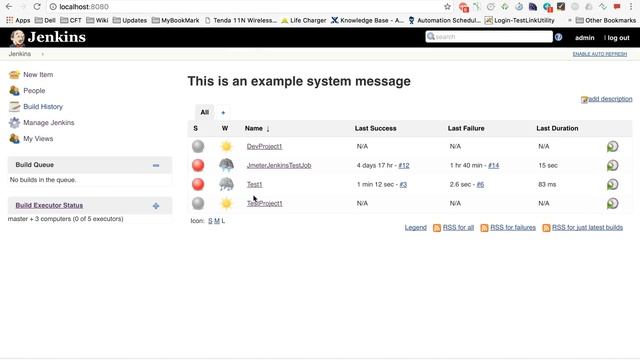Open the TestProject1 job
The width and height of the screenshot is (640, 360).
point(264,203)
